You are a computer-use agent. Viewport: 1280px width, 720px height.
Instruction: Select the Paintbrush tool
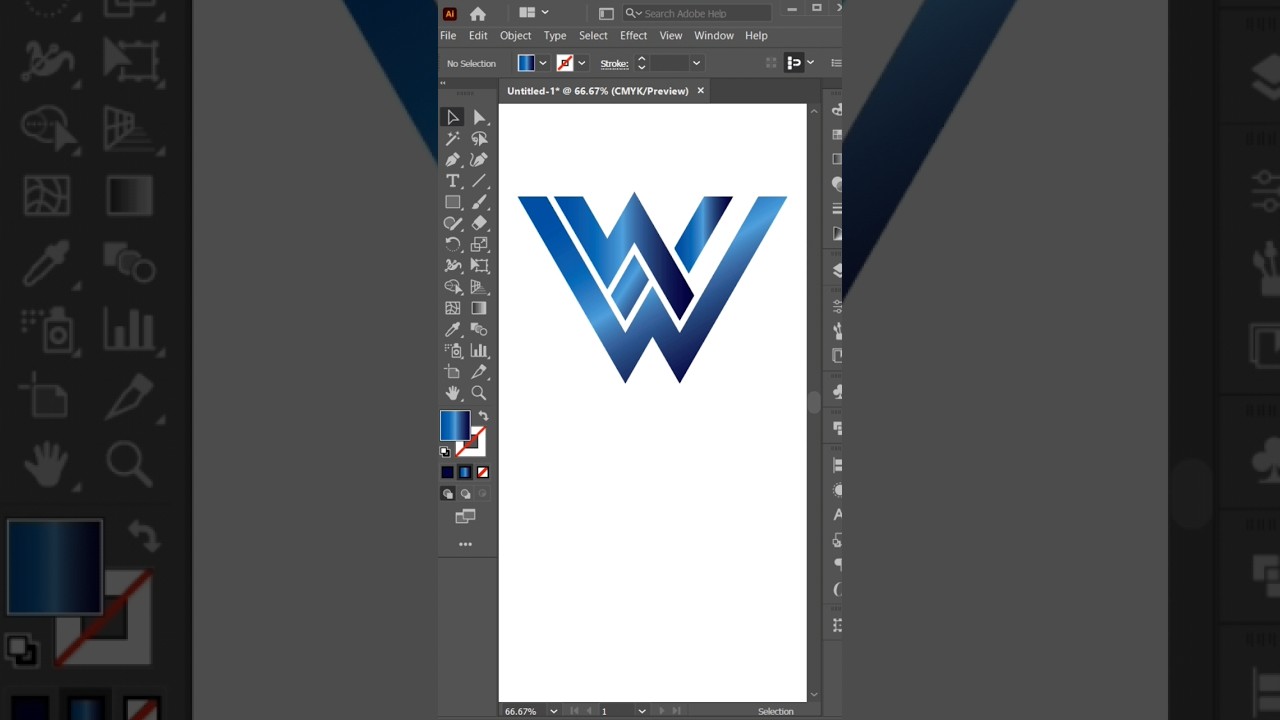point(479,202)
